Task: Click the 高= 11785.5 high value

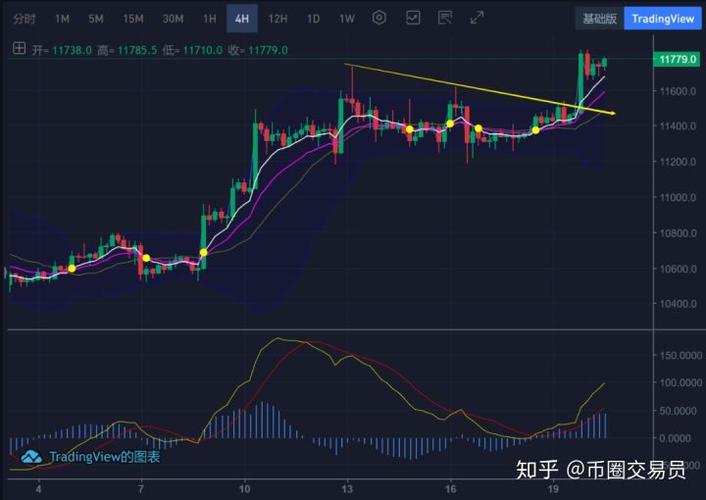Action: (127, 50)
